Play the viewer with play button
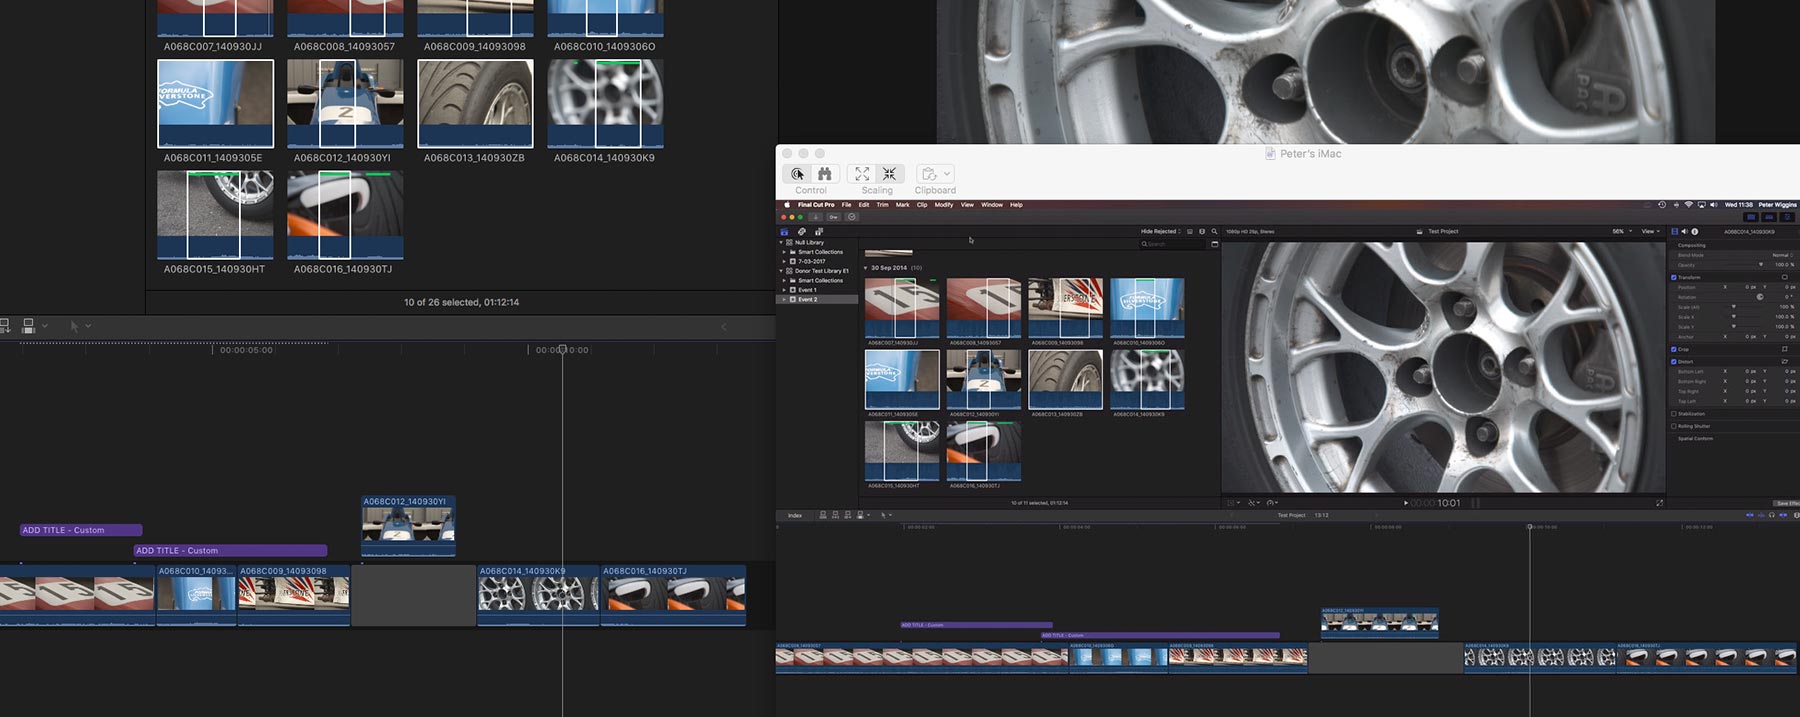Viewport: 1800px width, 717px height. pyautogui.click(x=1406, y=503)
